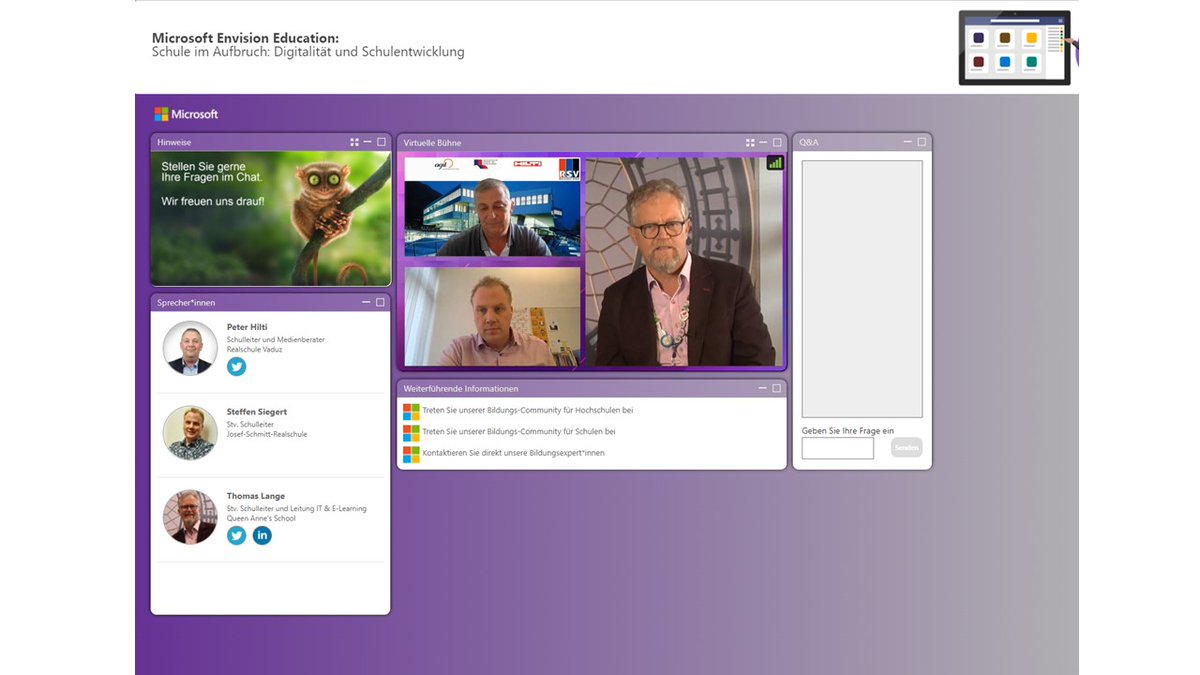Click the name "Thomas Lange"
The height and width of the screenshot is (675, 1200).
point(256,496)
